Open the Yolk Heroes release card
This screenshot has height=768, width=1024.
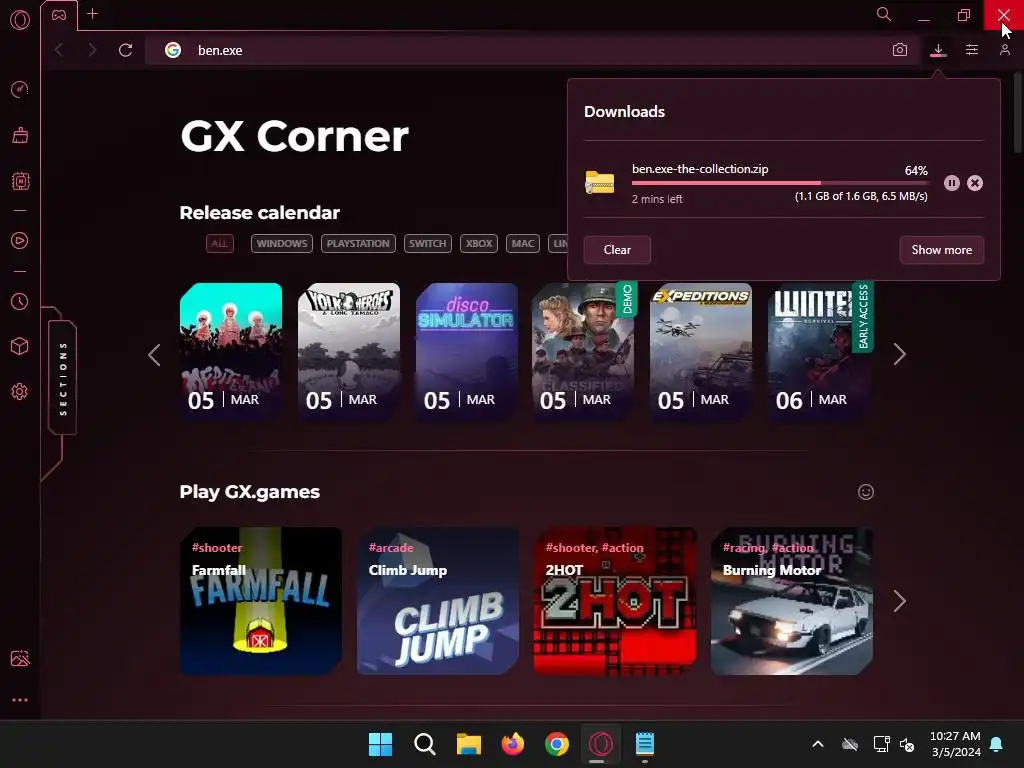pos(349,351)
